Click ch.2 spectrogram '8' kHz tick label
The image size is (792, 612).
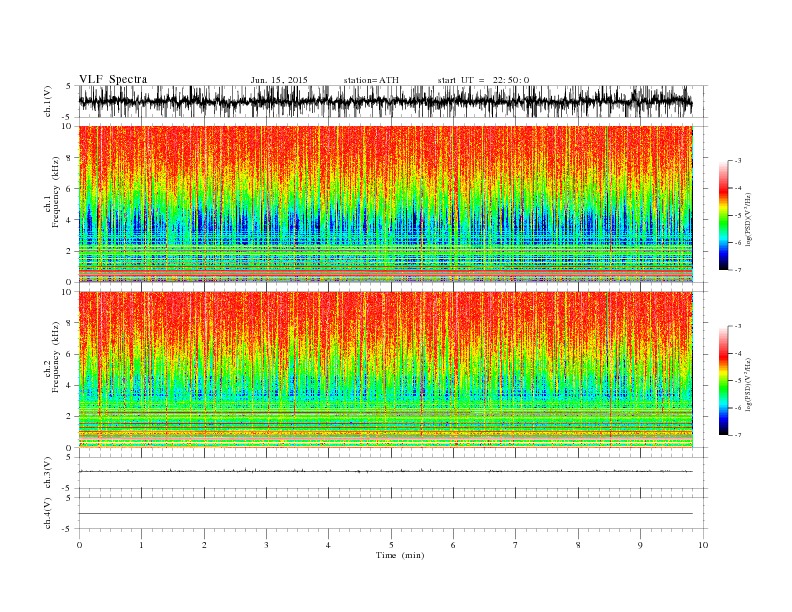click(70, 323)
